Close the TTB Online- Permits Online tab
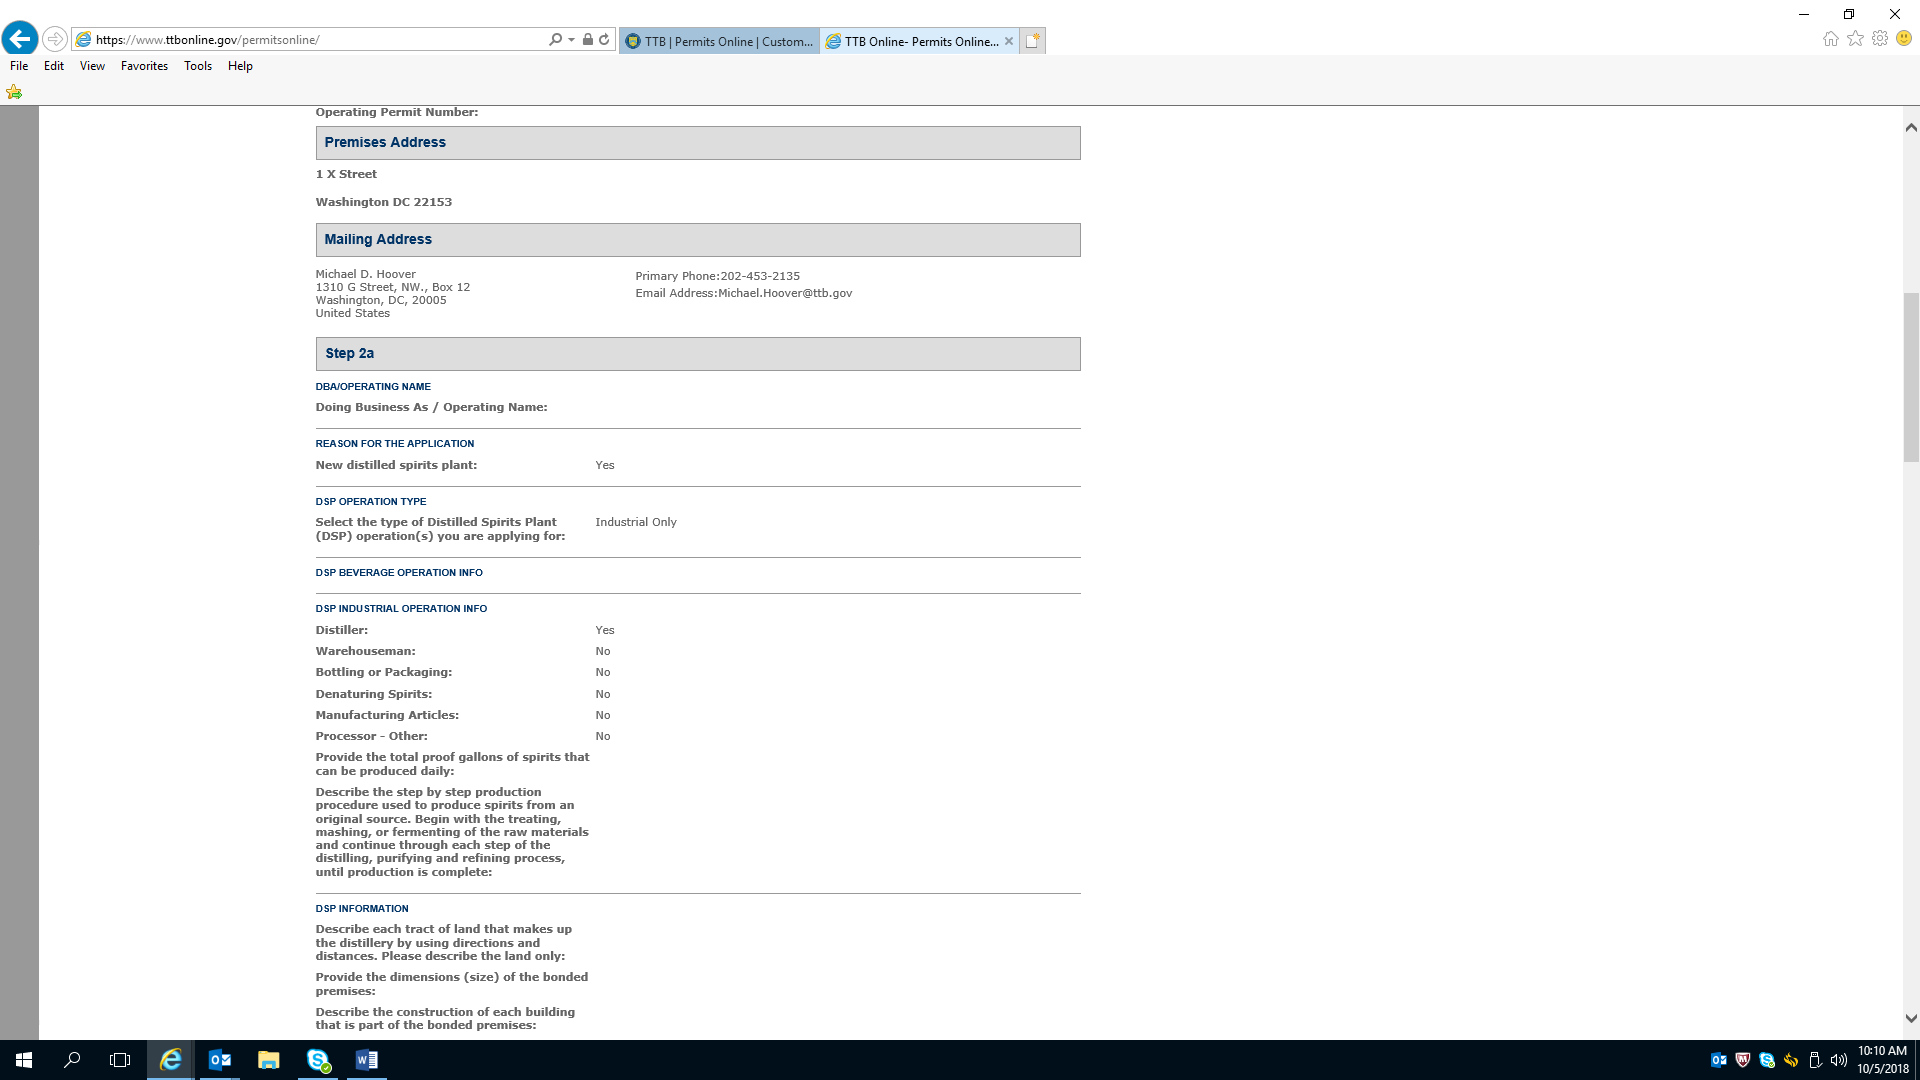 (1009, 41)
